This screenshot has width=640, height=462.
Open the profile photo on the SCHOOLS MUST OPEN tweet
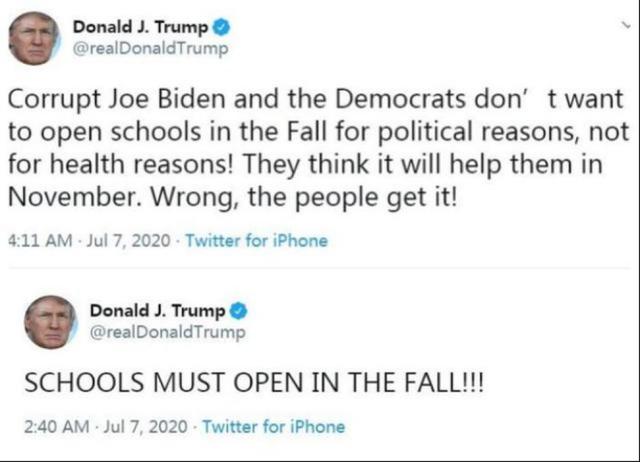click(x=51, y=322)
